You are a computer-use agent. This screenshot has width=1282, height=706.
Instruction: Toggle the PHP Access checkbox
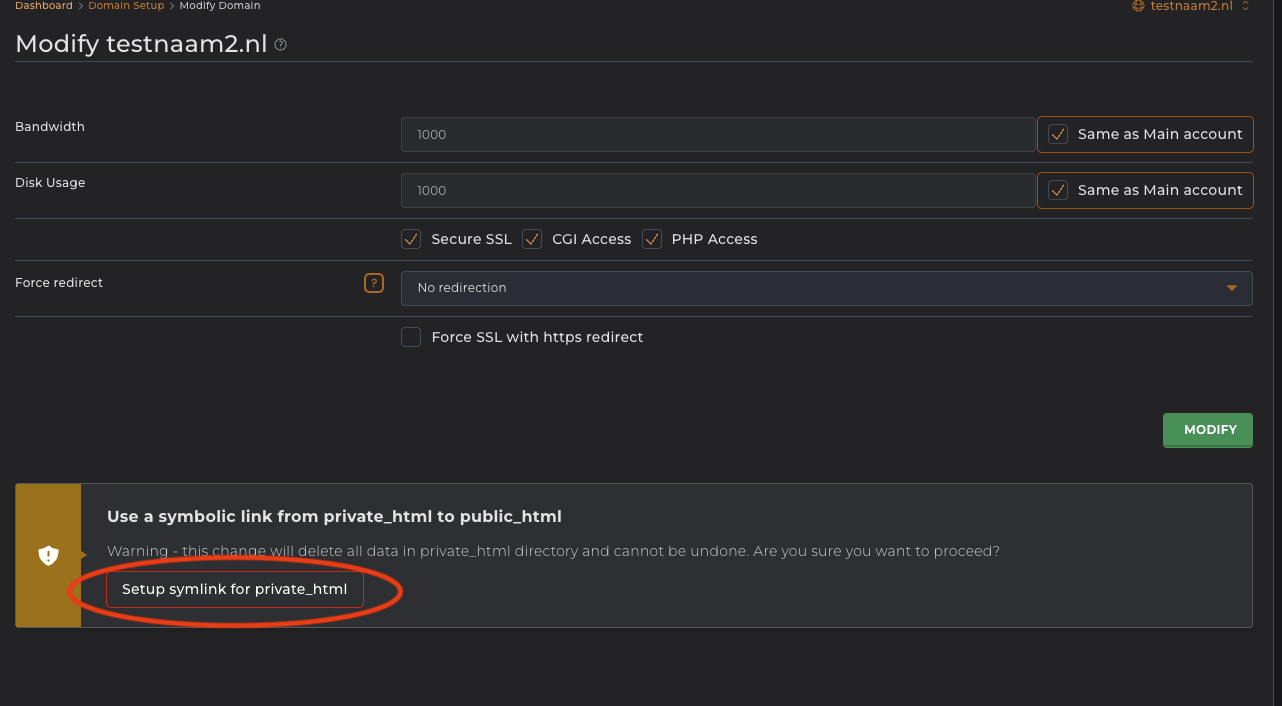652,239
